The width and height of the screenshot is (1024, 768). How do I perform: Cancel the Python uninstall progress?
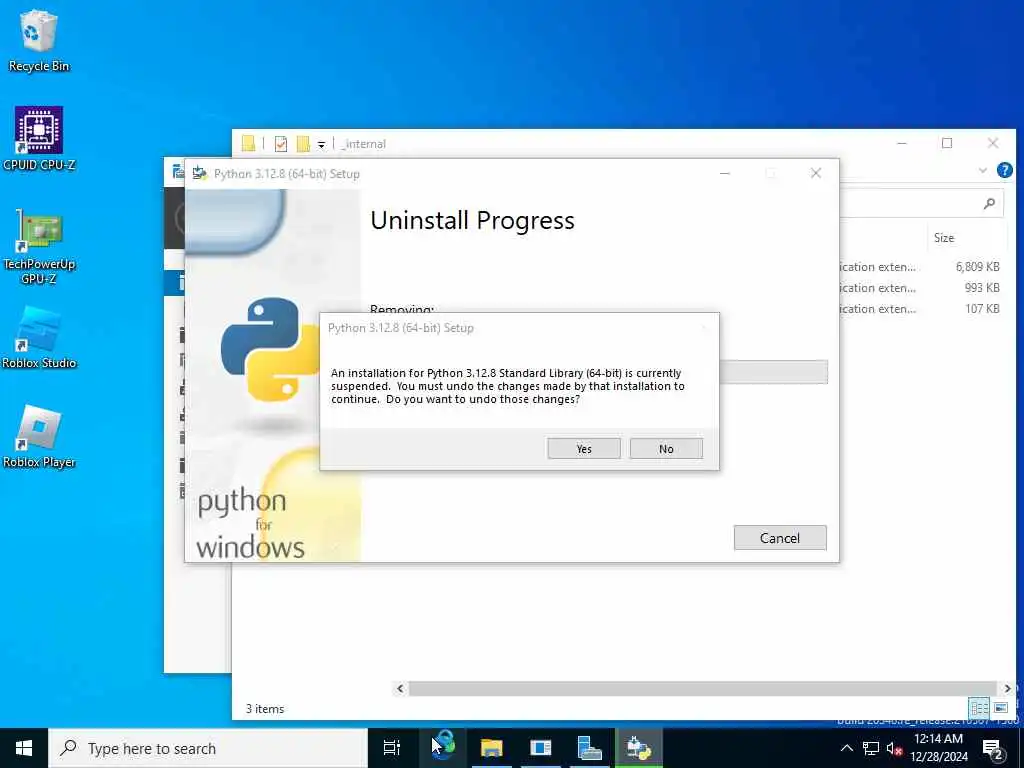(780, 537)
